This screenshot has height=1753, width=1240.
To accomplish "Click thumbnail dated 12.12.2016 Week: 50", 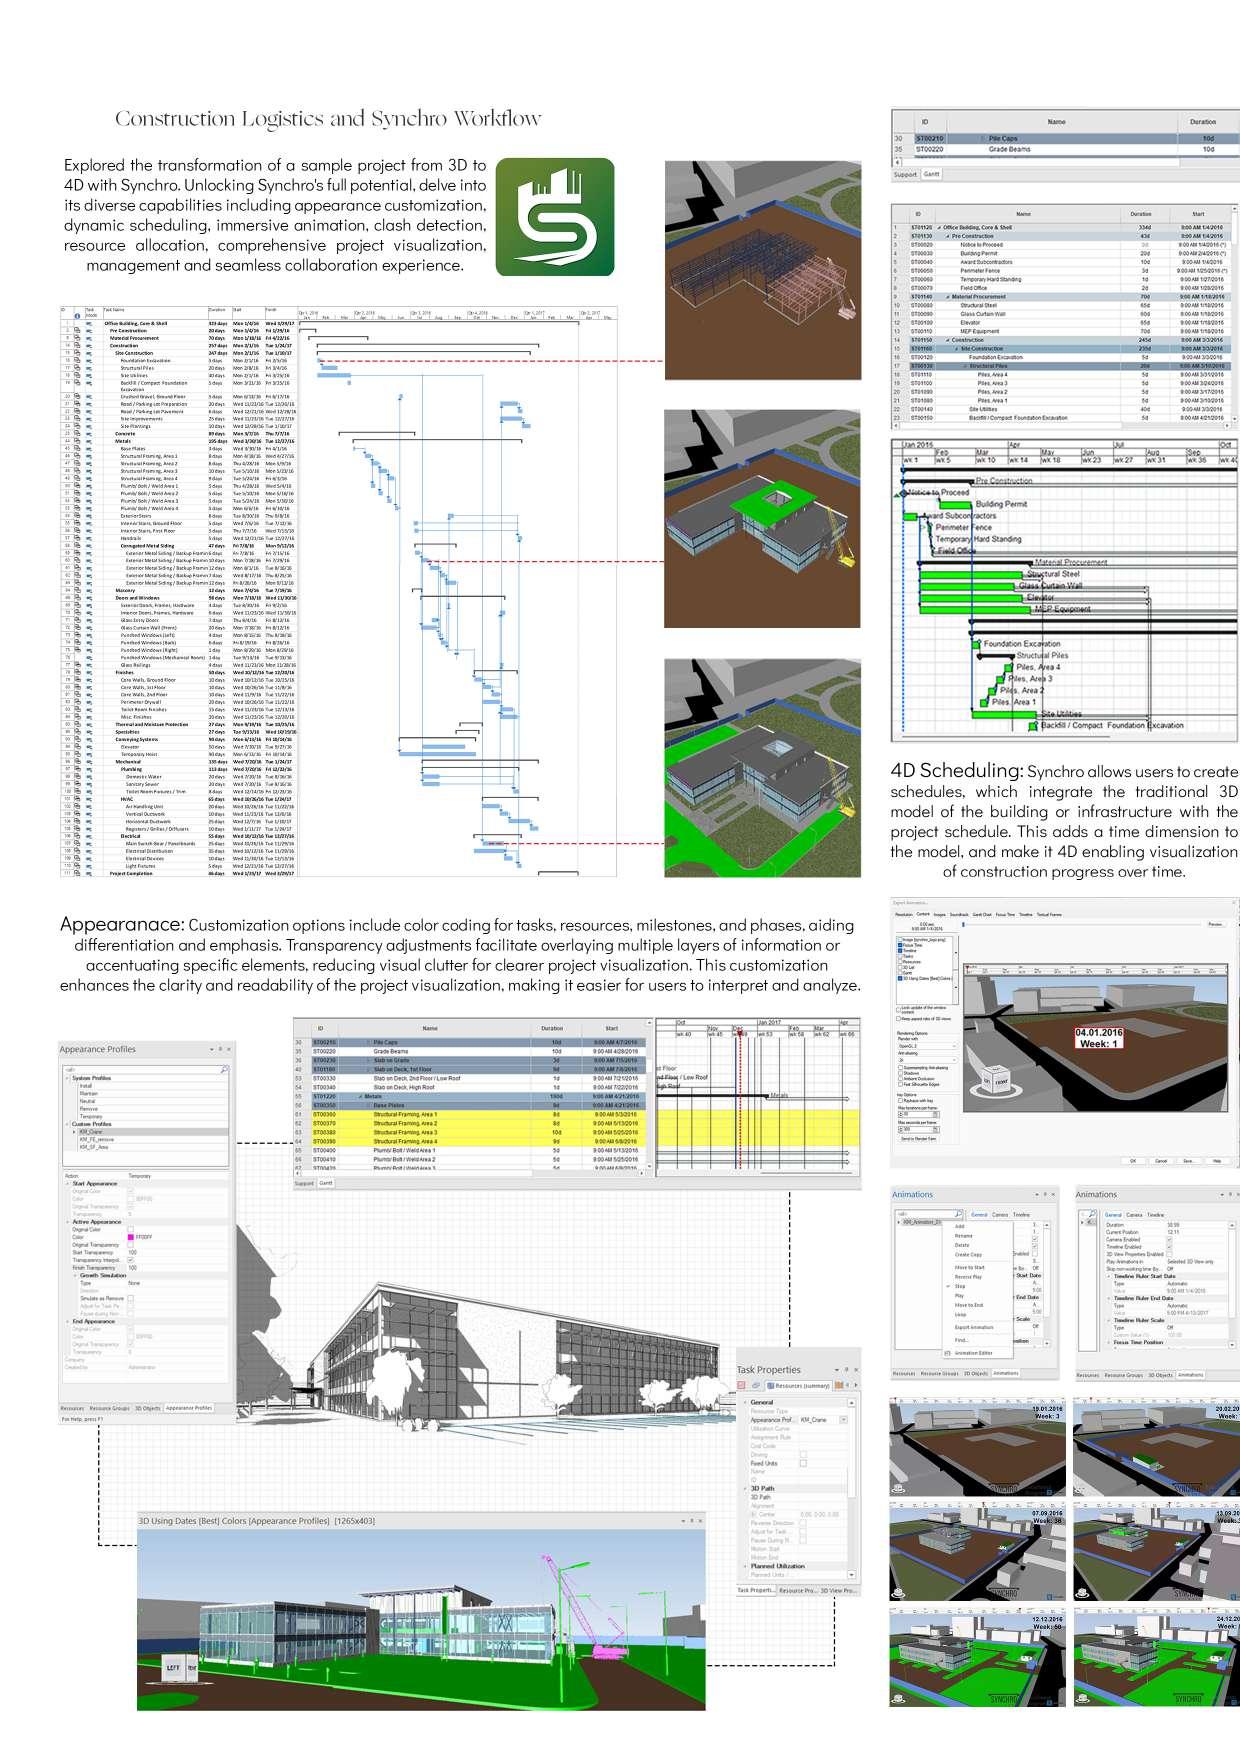I will point(976,1657).
